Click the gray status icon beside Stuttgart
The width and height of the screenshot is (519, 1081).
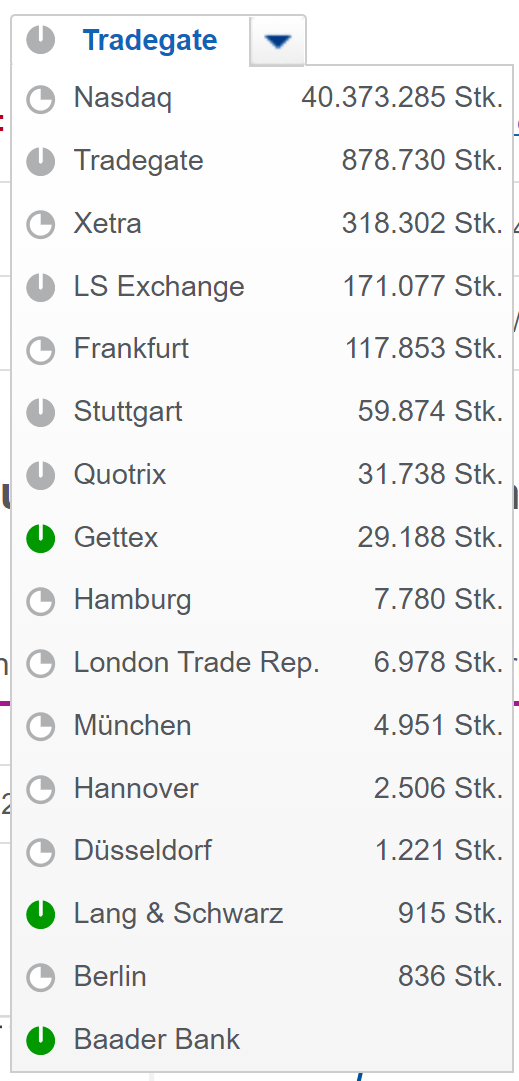[x=41, y=412]
